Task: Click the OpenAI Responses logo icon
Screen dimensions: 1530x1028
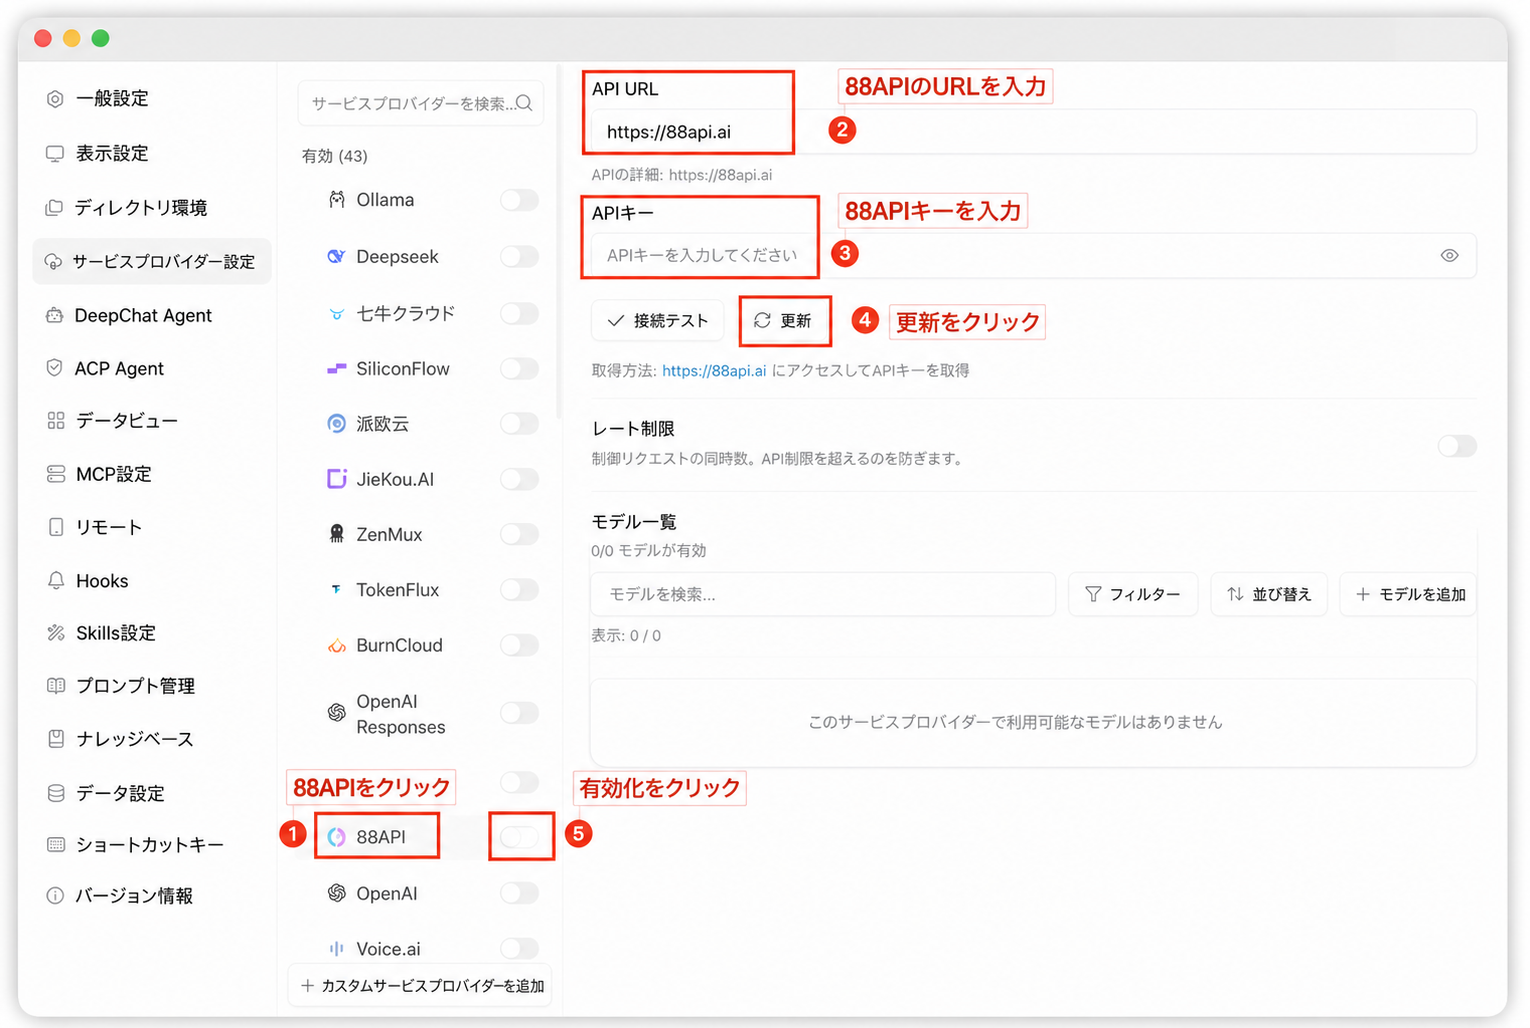Action: [337, 713]
